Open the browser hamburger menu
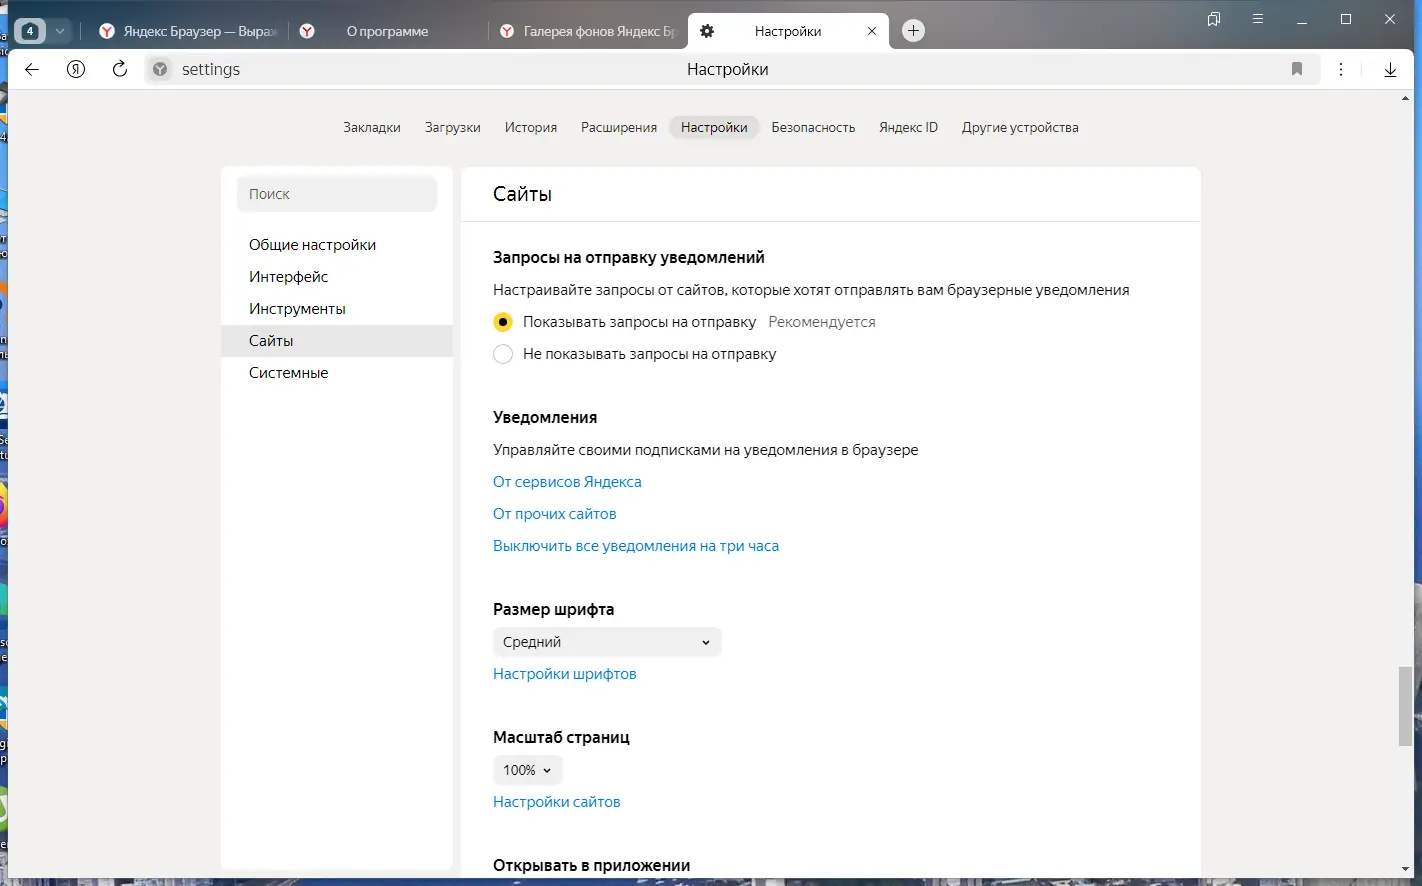The width and height of the screenshot is (1422, 886). point(1258,19)
